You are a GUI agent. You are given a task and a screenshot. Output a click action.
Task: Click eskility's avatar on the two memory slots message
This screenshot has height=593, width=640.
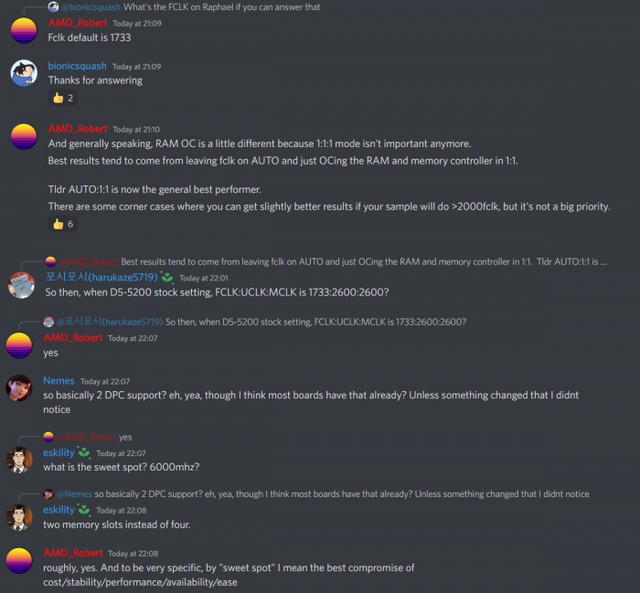[x=19, y=517]
